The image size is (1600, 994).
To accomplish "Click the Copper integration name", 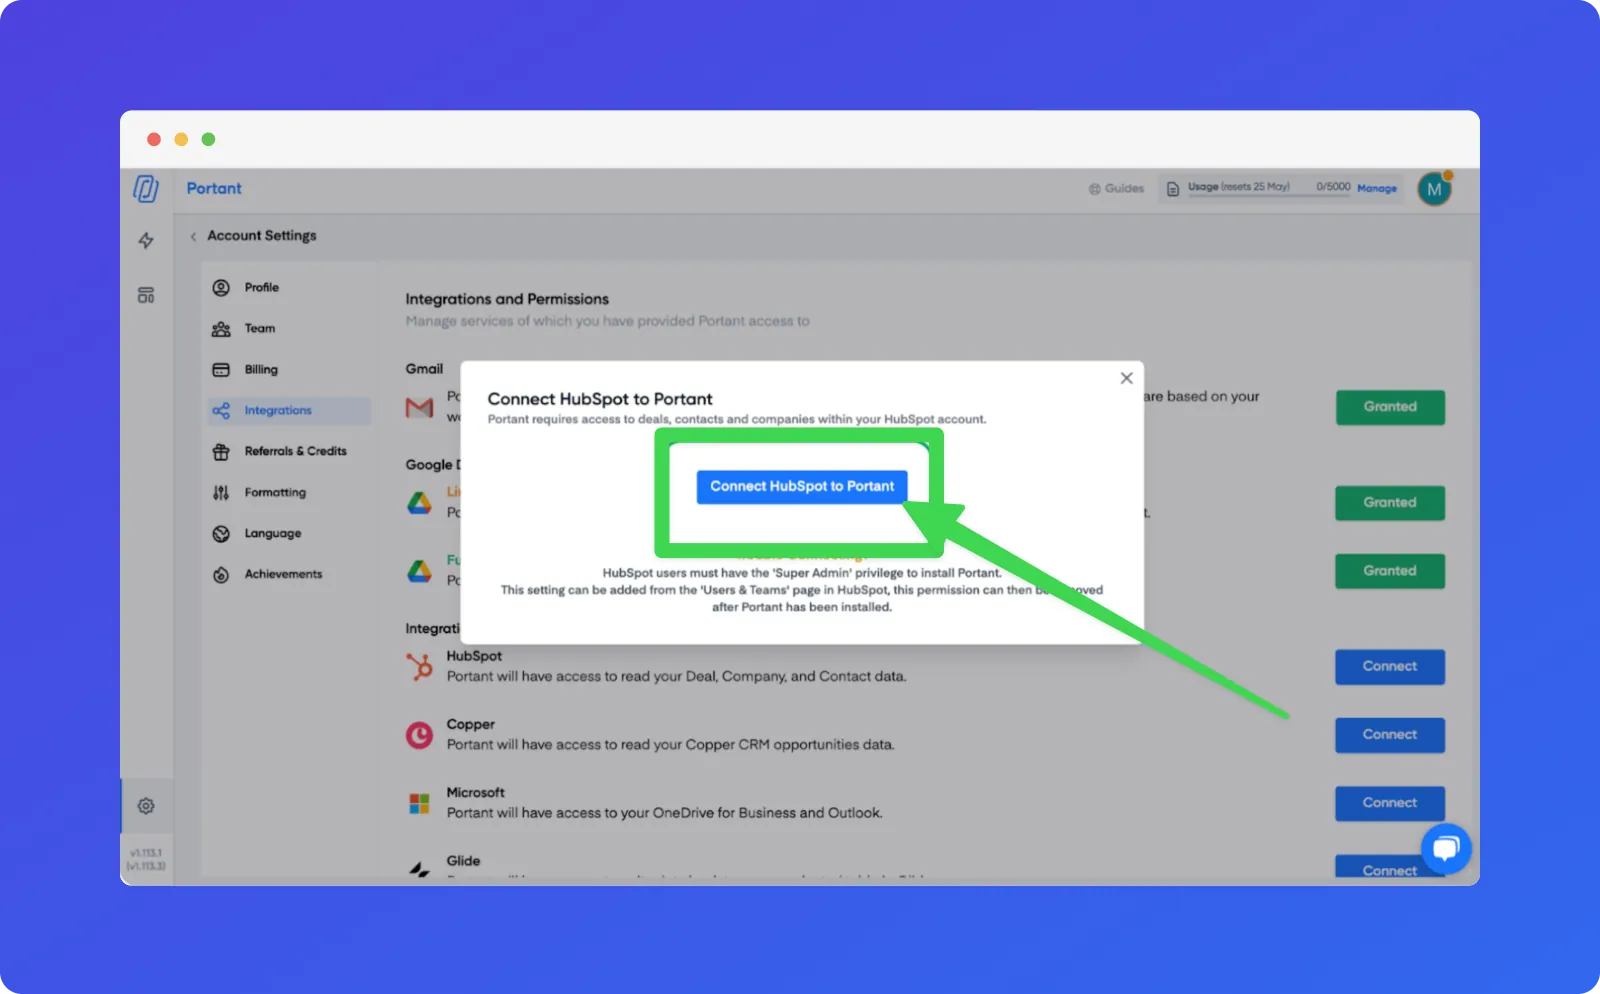I will pos(471,724).
